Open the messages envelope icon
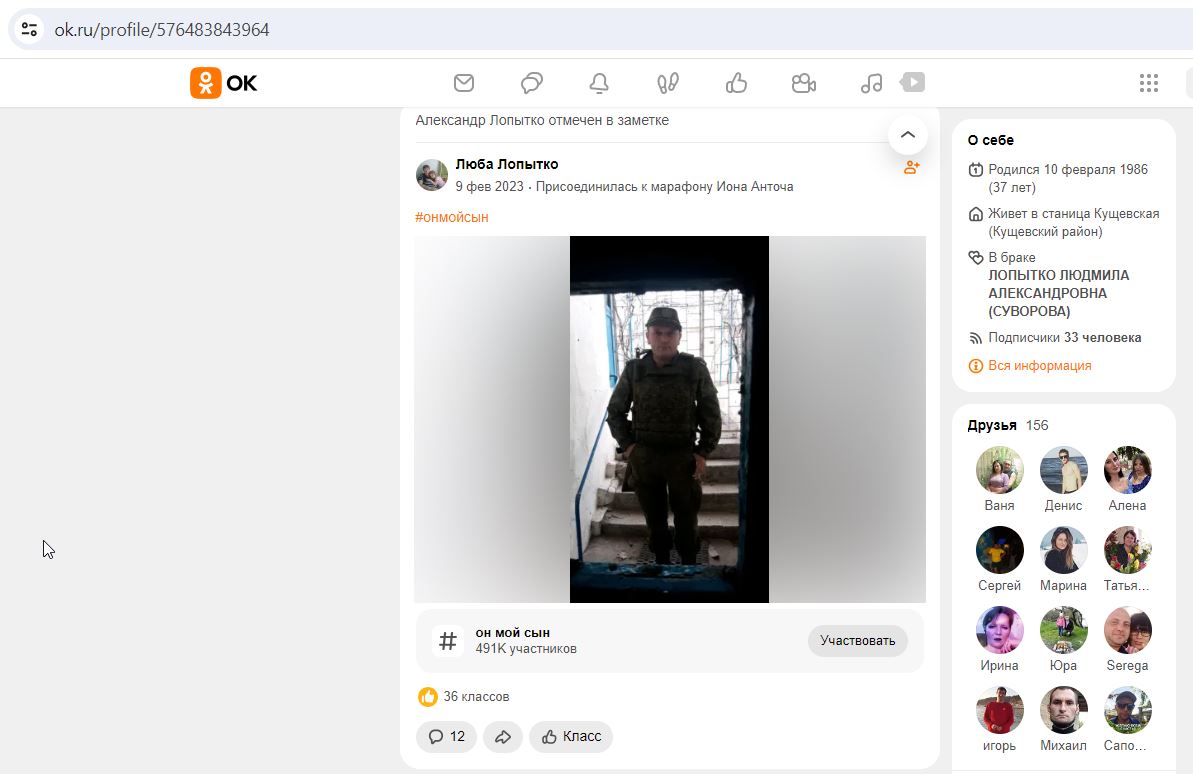 [464, 83]
